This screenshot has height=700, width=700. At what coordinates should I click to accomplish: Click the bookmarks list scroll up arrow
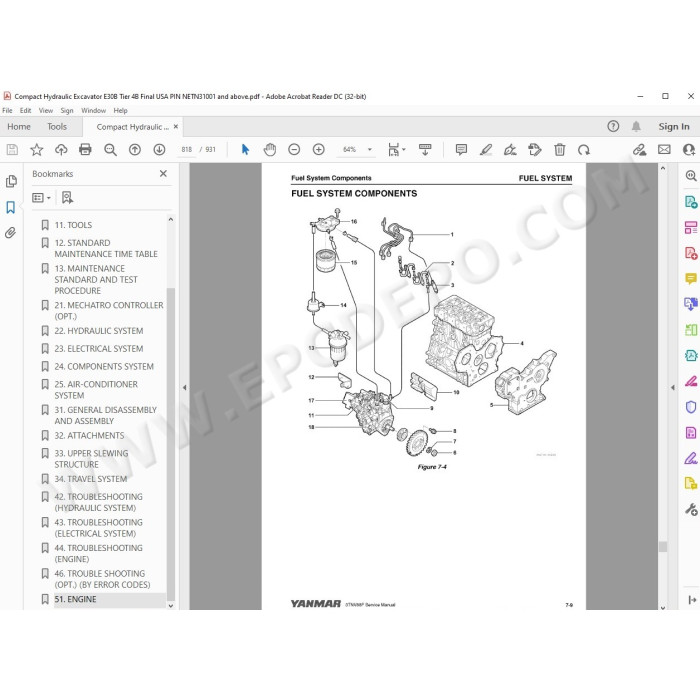(x=171, y=219)
